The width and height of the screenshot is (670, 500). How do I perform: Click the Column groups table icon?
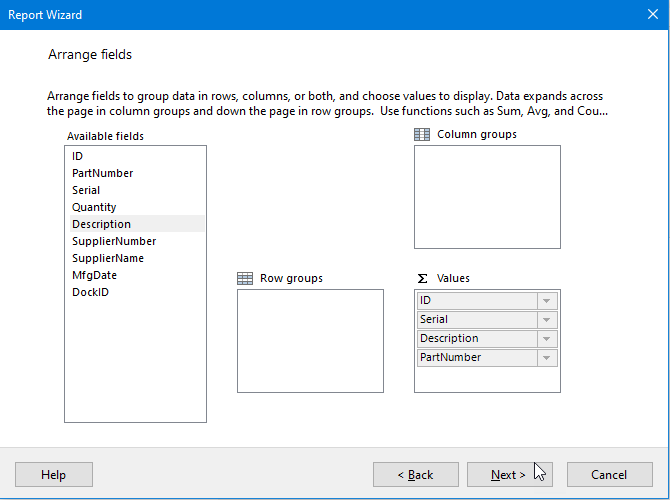coord(422,135)
